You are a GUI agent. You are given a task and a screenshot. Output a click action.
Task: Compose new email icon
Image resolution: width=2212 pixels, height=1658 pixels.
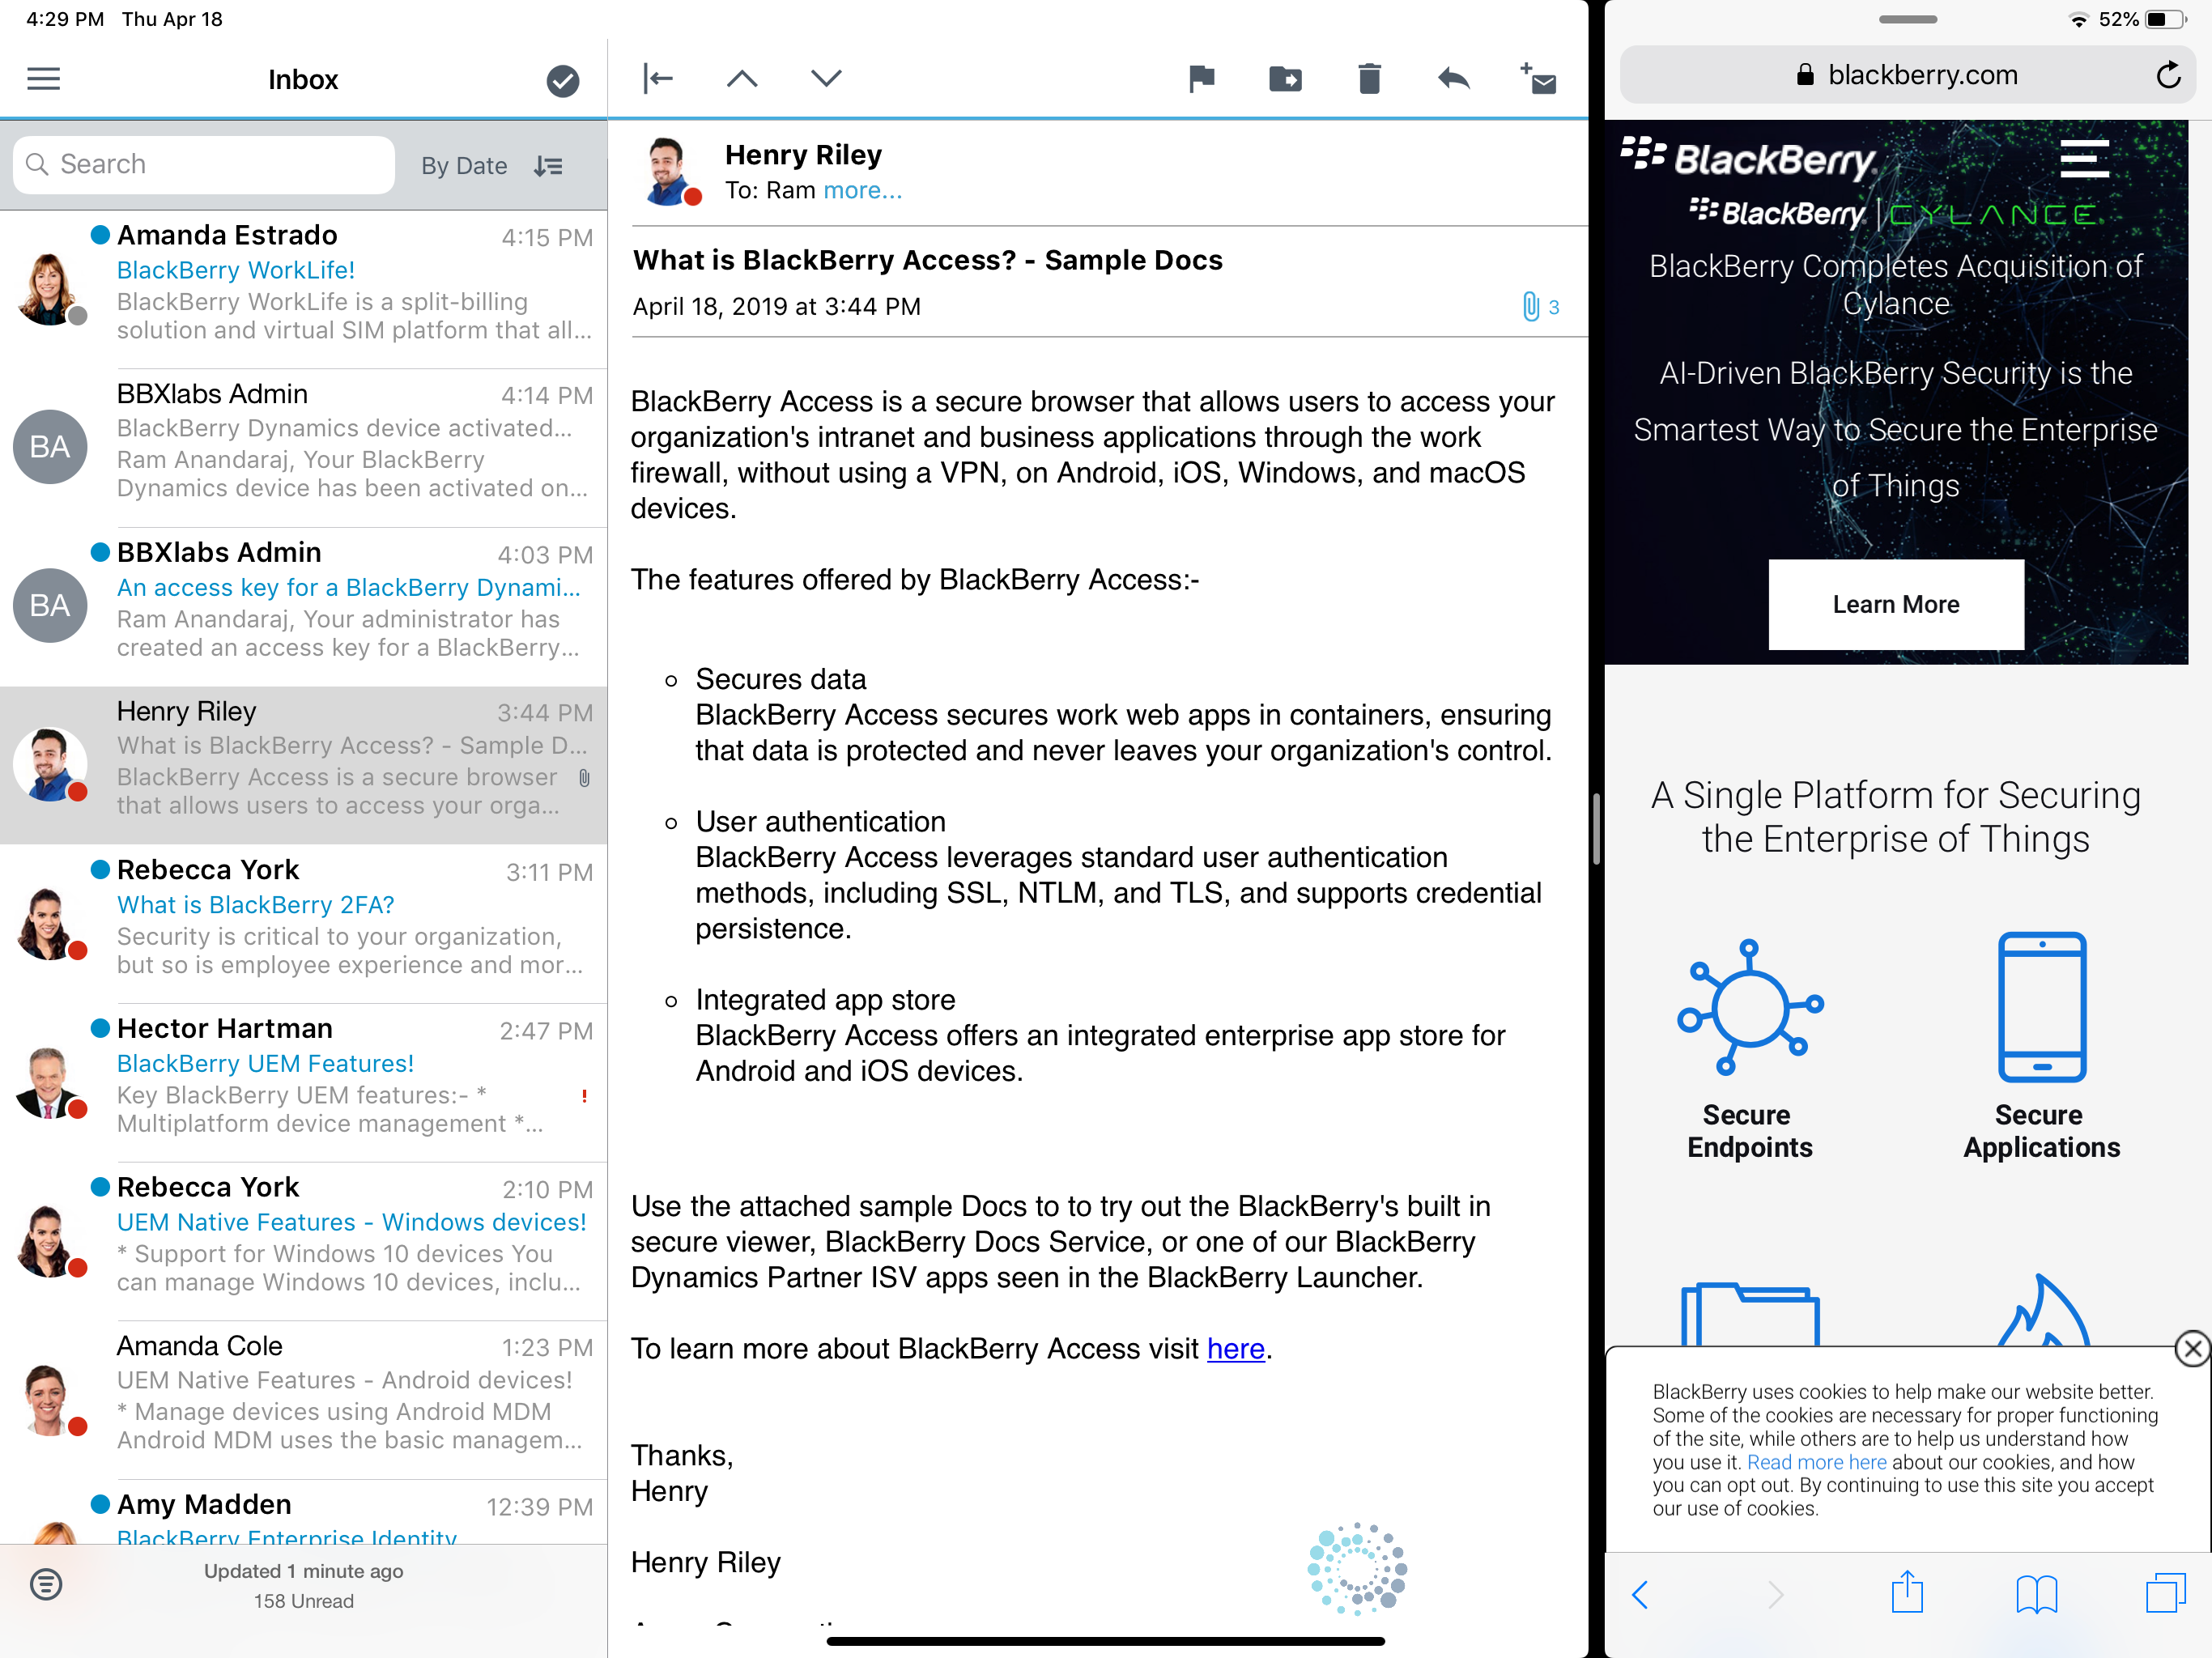coord(1538,78)
